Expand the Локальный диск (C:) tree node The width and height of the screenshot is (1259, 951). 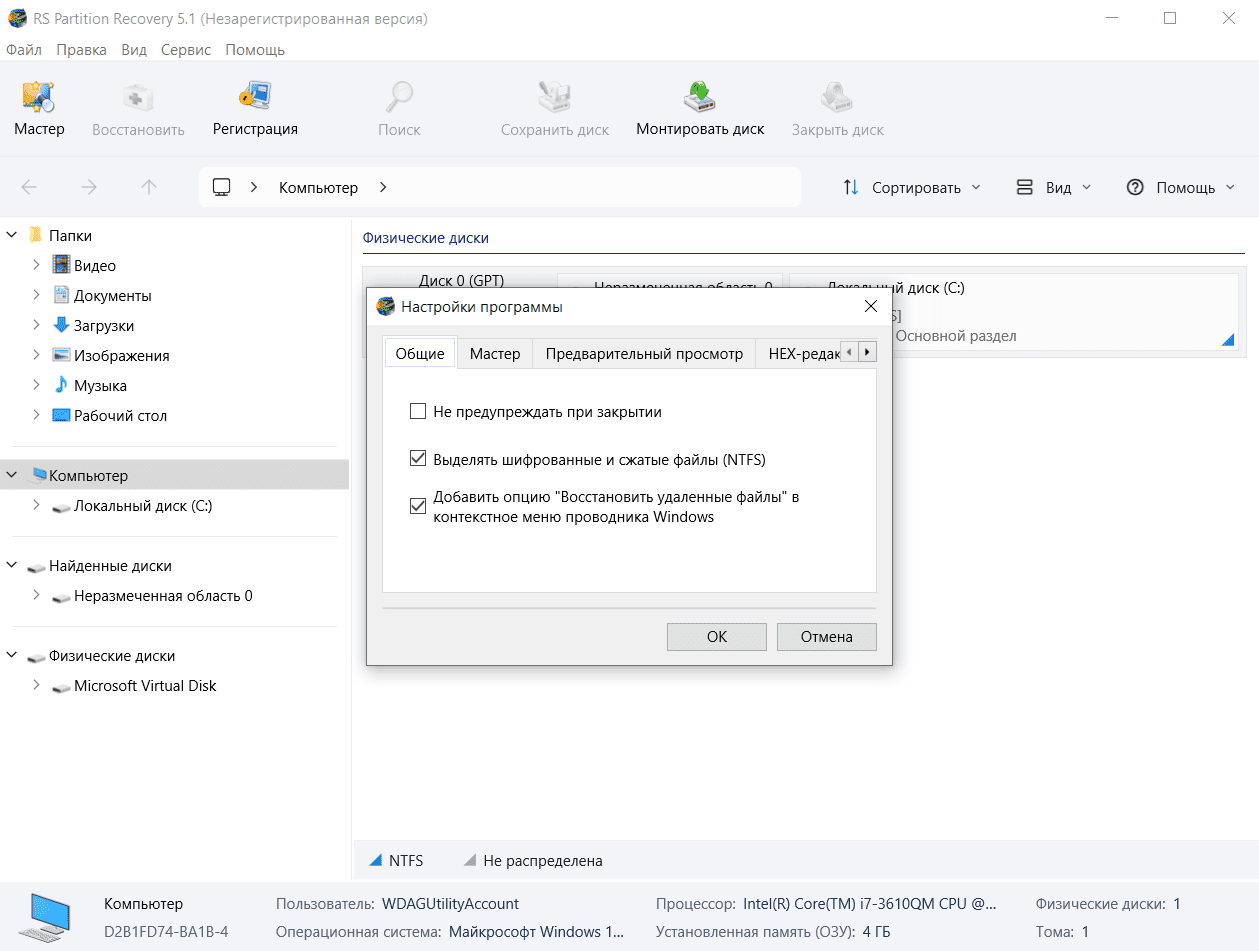37,506
